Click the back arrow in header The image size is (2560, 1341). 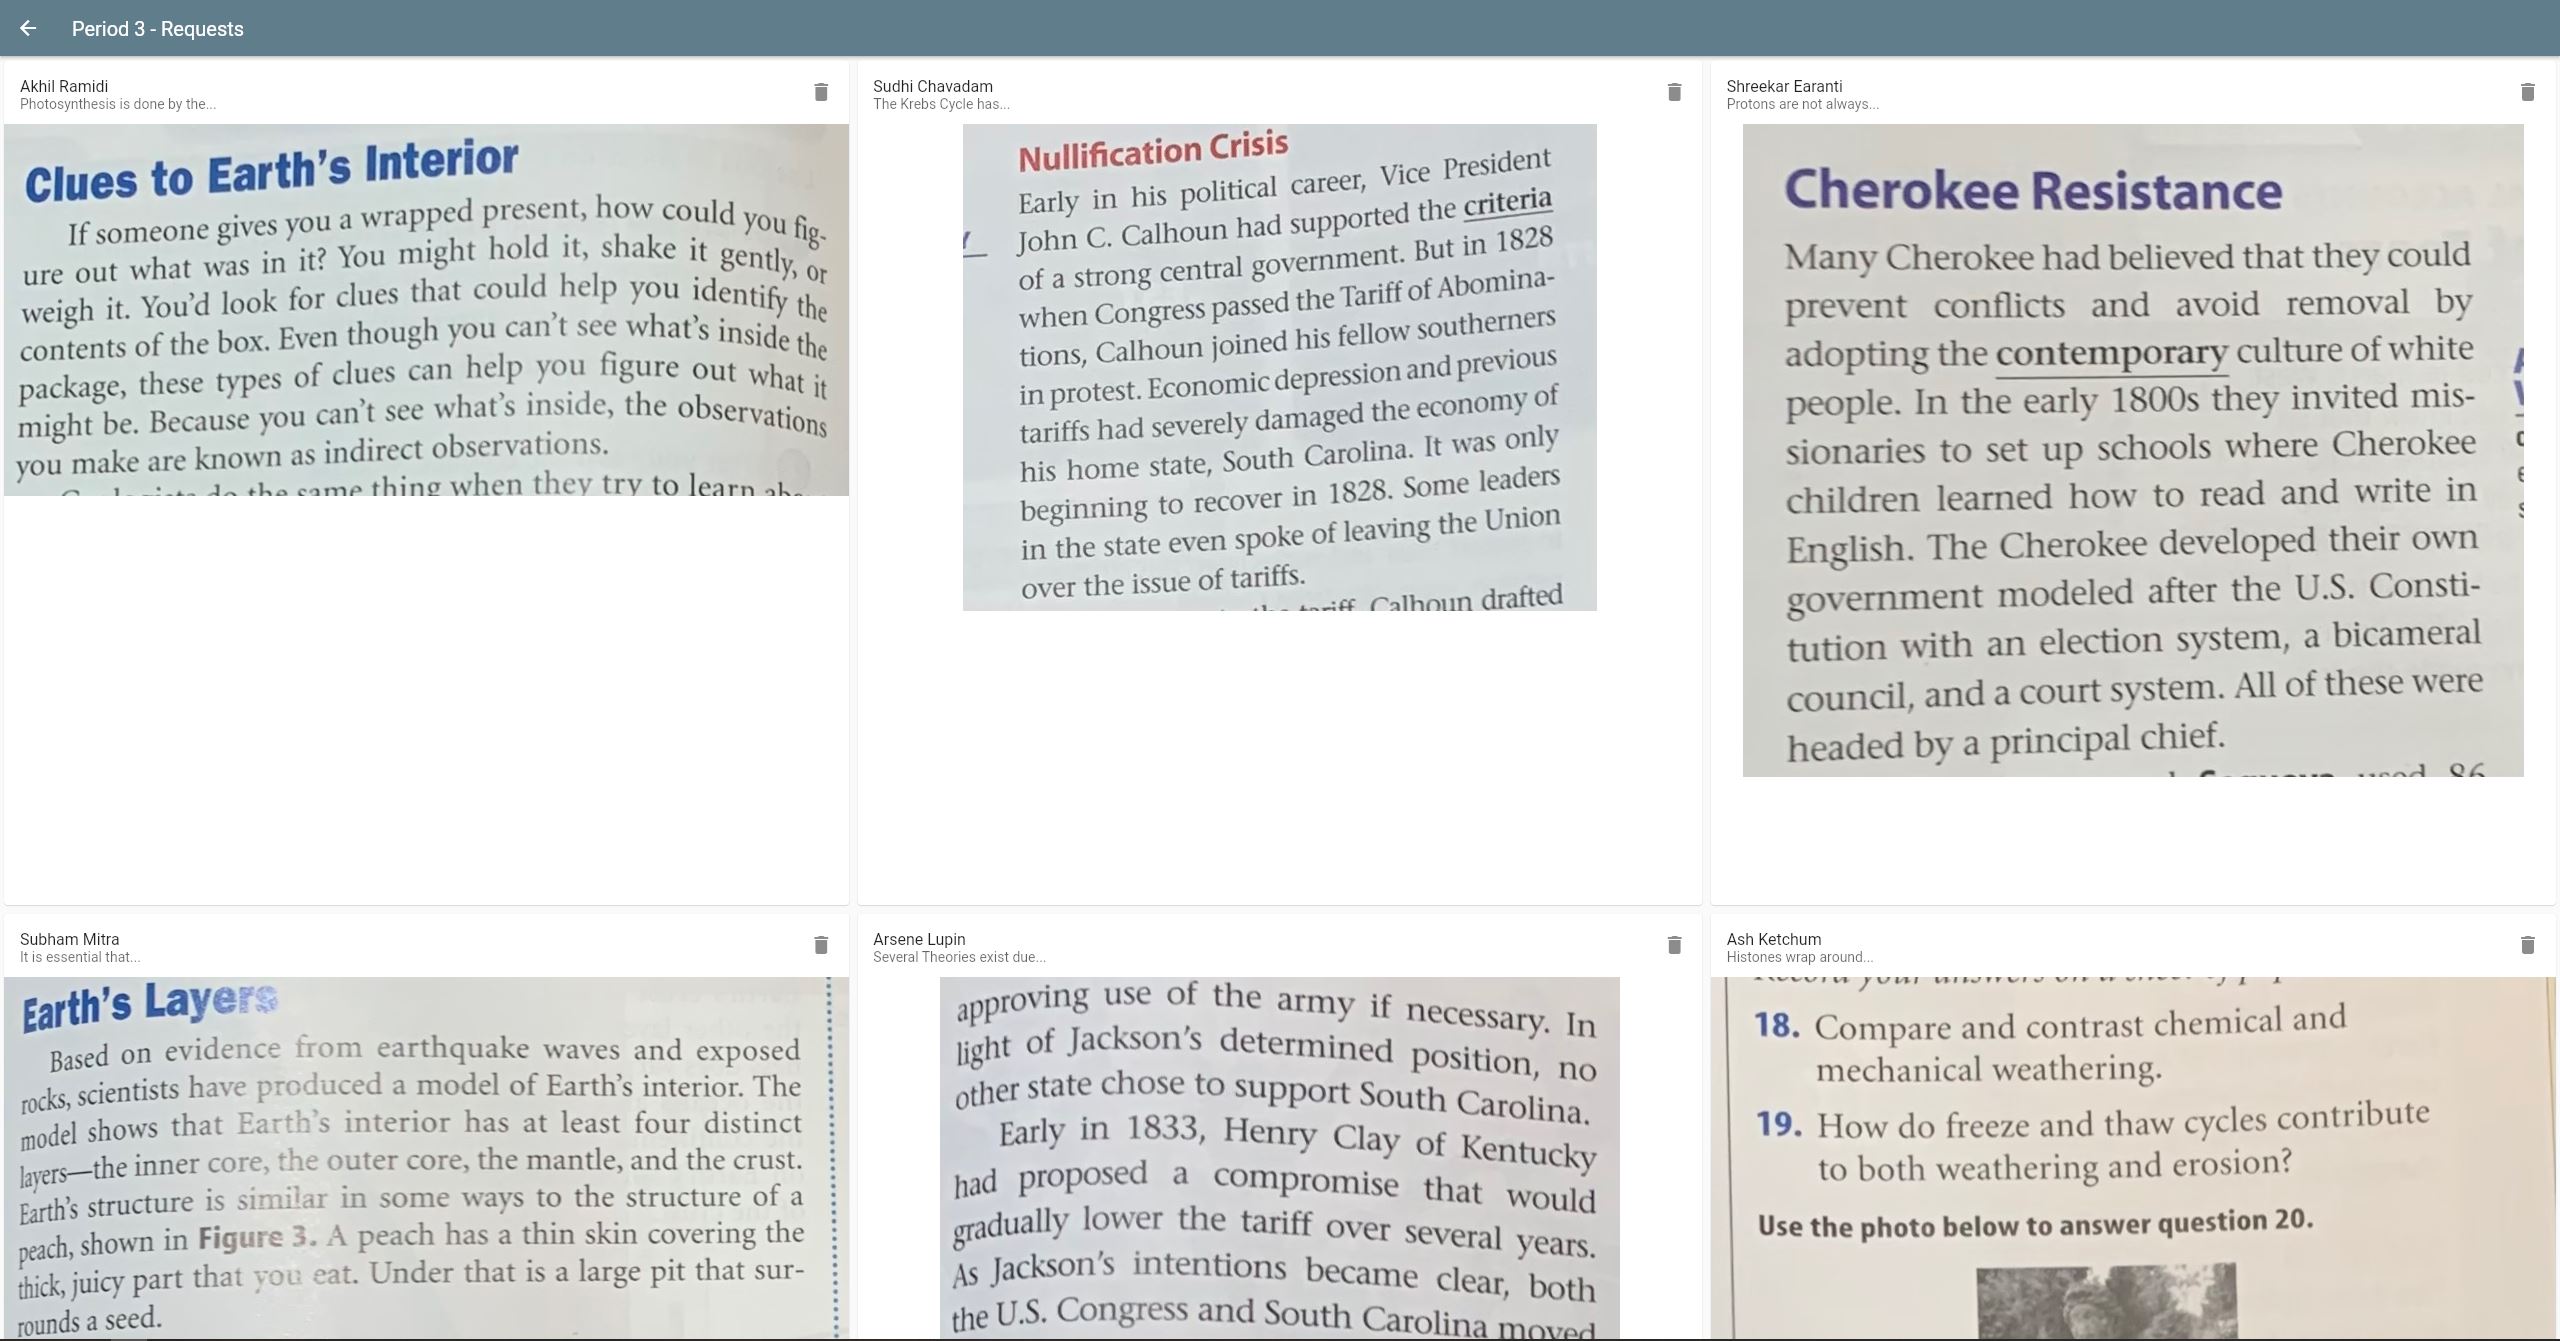pyautogui.click(x=28, y=29)
